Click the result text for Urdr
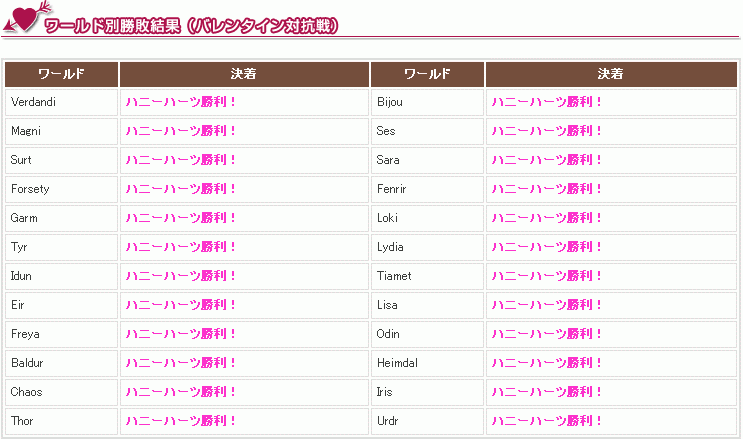Viewport: 743px width, 439px height. [x=547, y=421]
